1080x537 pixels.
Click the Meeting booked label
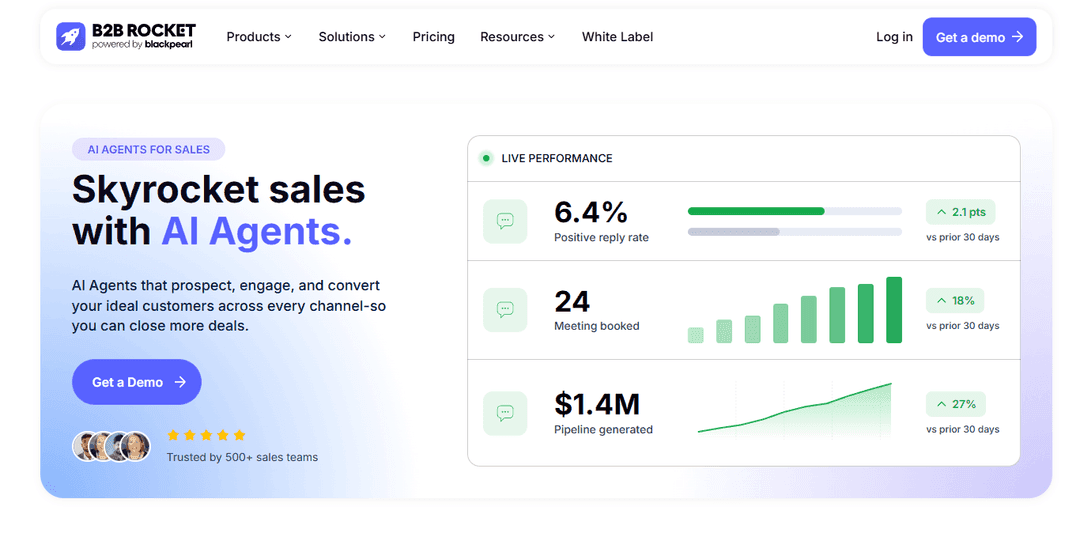pyautogui.click(x=596, y=326)
